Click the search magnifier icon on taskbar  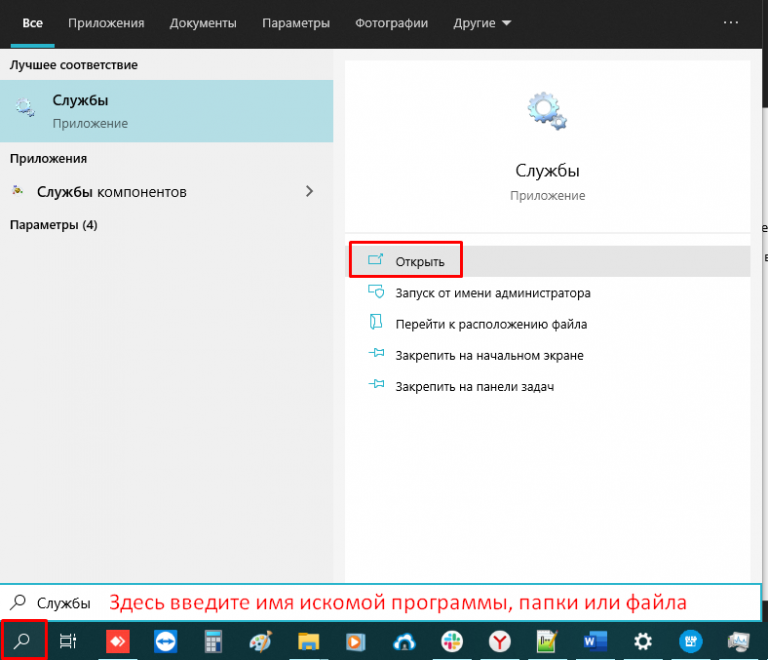[24, 640]
